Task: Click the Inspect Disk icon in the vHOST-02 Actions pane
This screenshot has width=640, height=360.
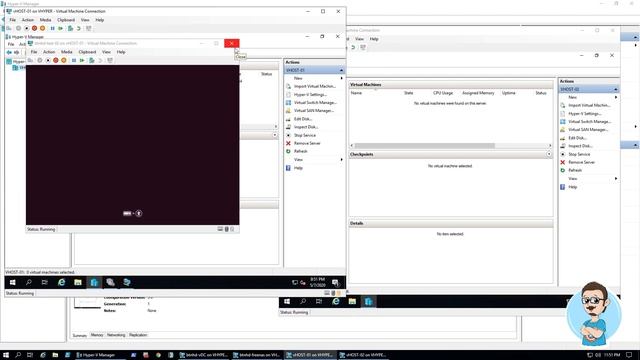Action: pos(563,146)
